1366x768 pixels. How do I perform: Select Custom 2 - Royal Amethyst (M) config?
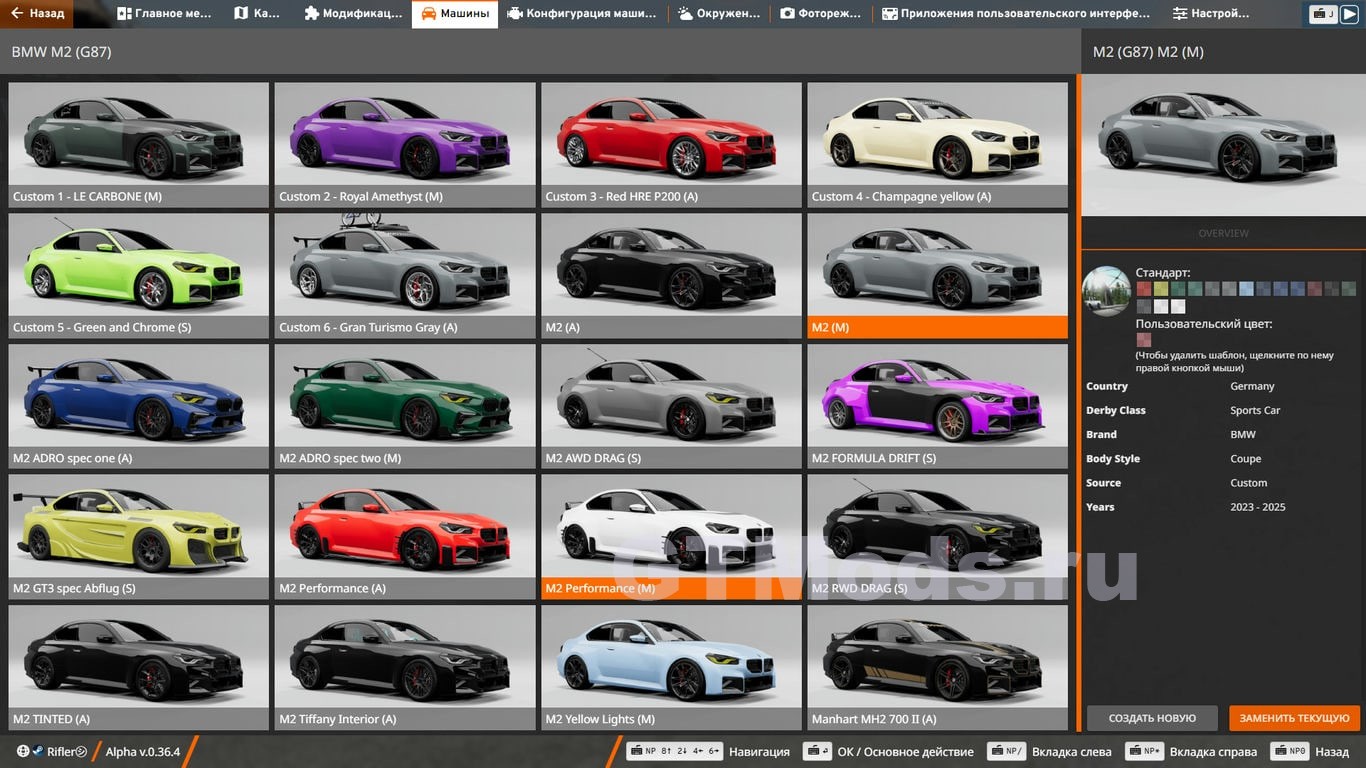tap(405, 144)
